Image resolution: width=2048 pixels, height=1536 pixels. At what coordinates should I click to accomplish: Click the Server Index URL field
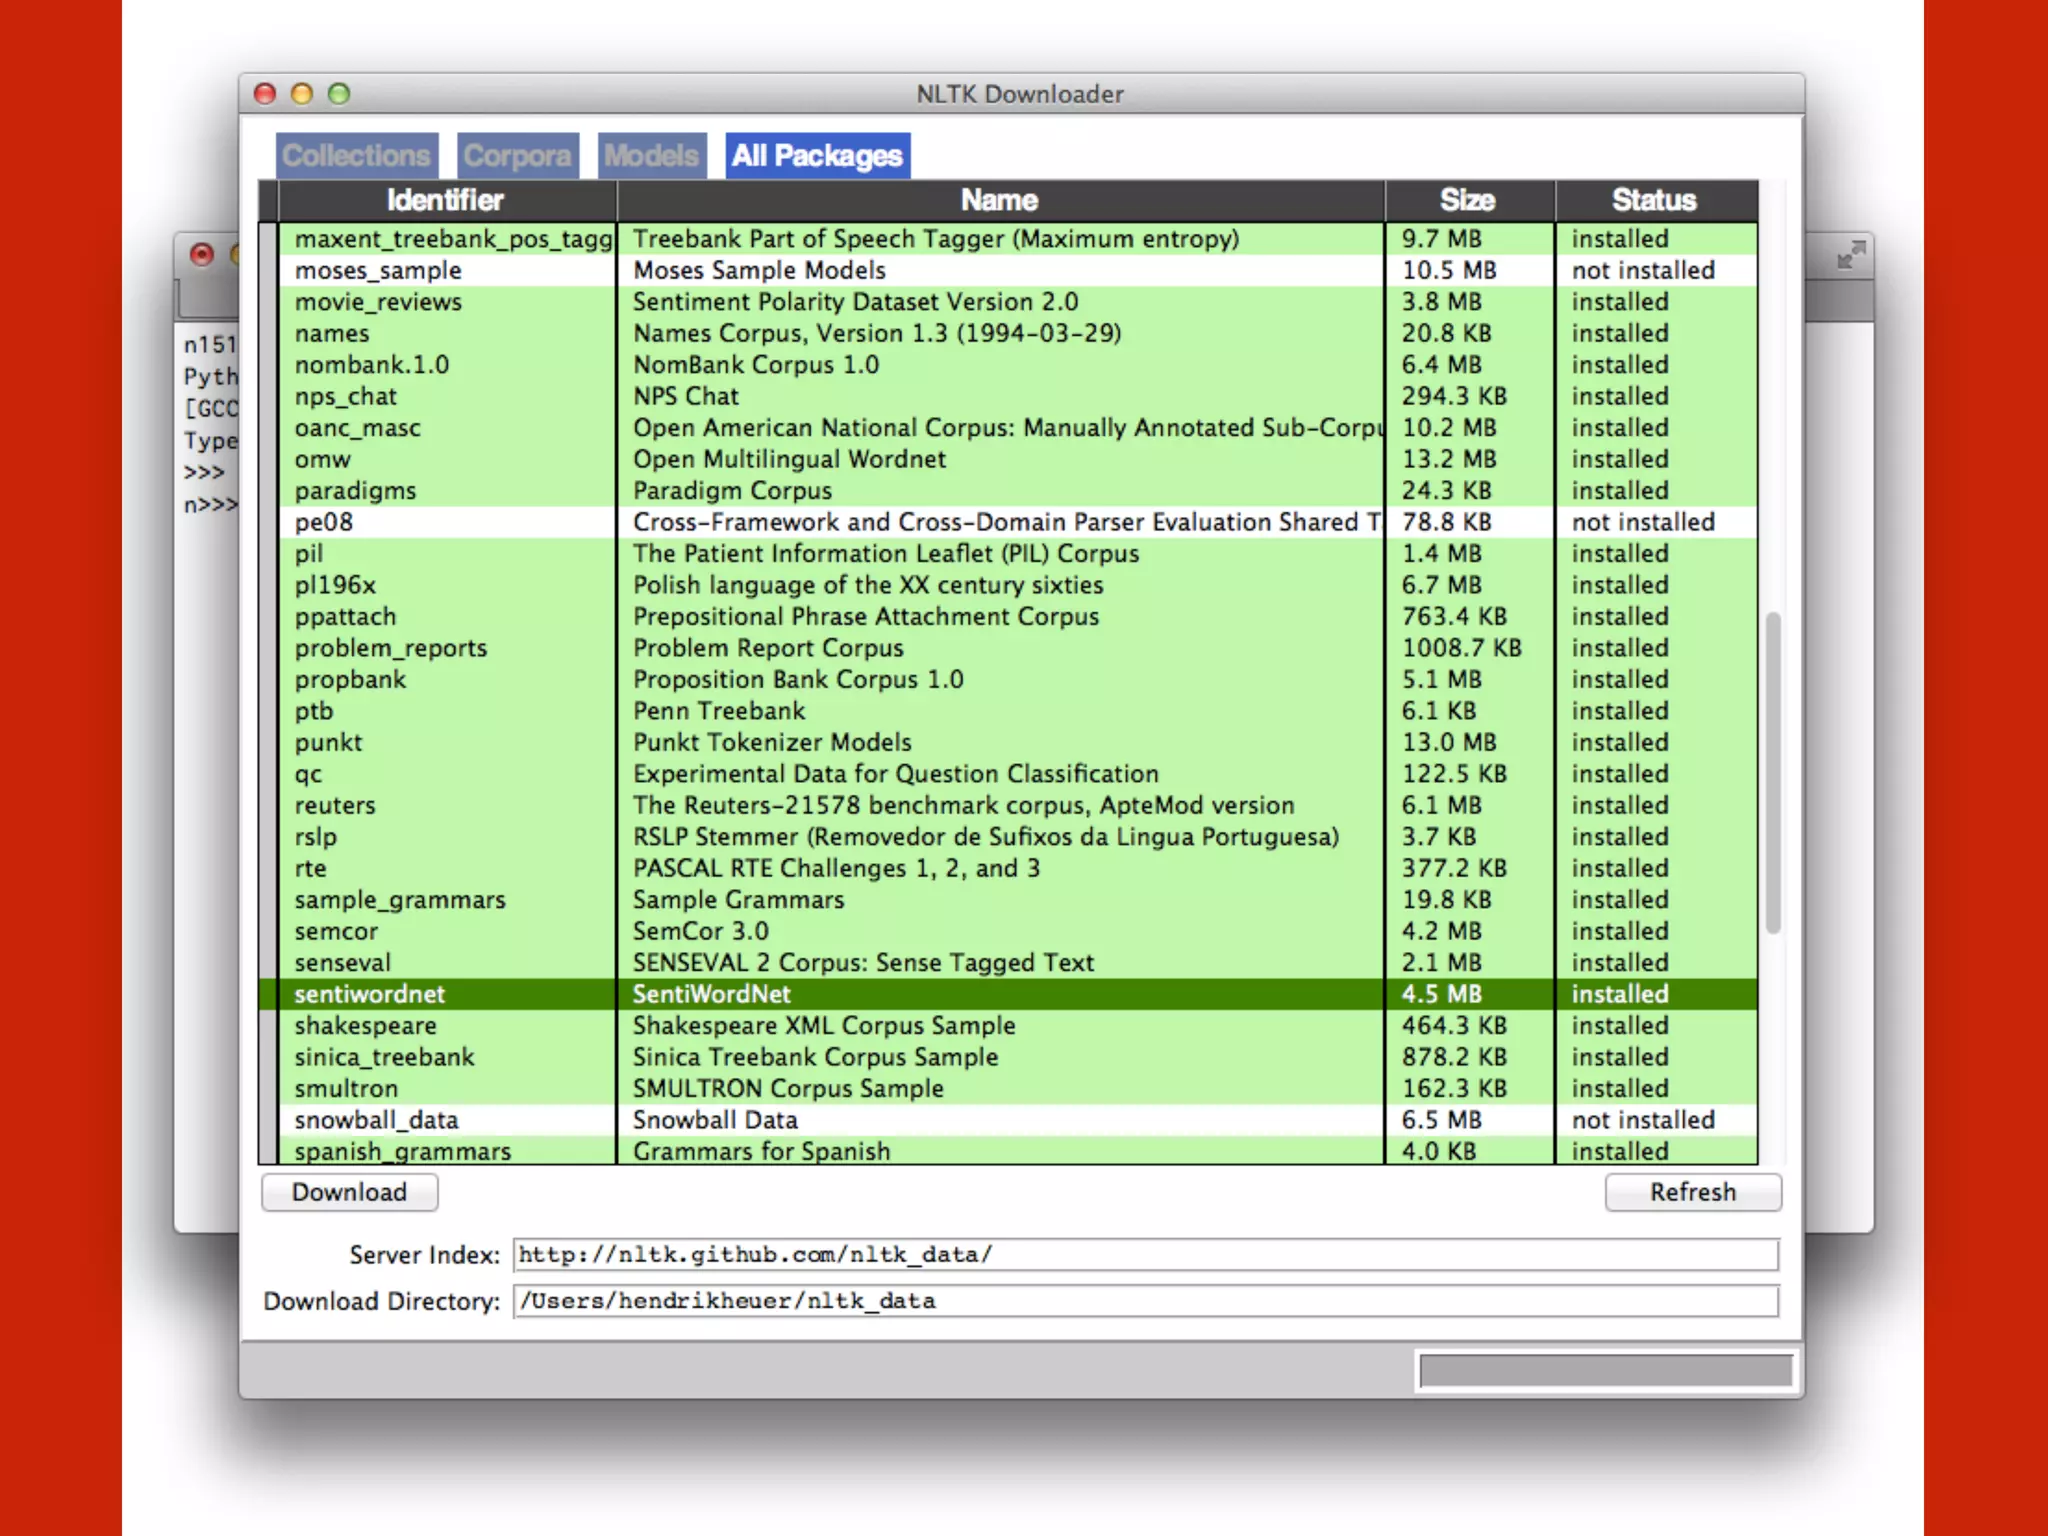[x=1144, y=1255]
